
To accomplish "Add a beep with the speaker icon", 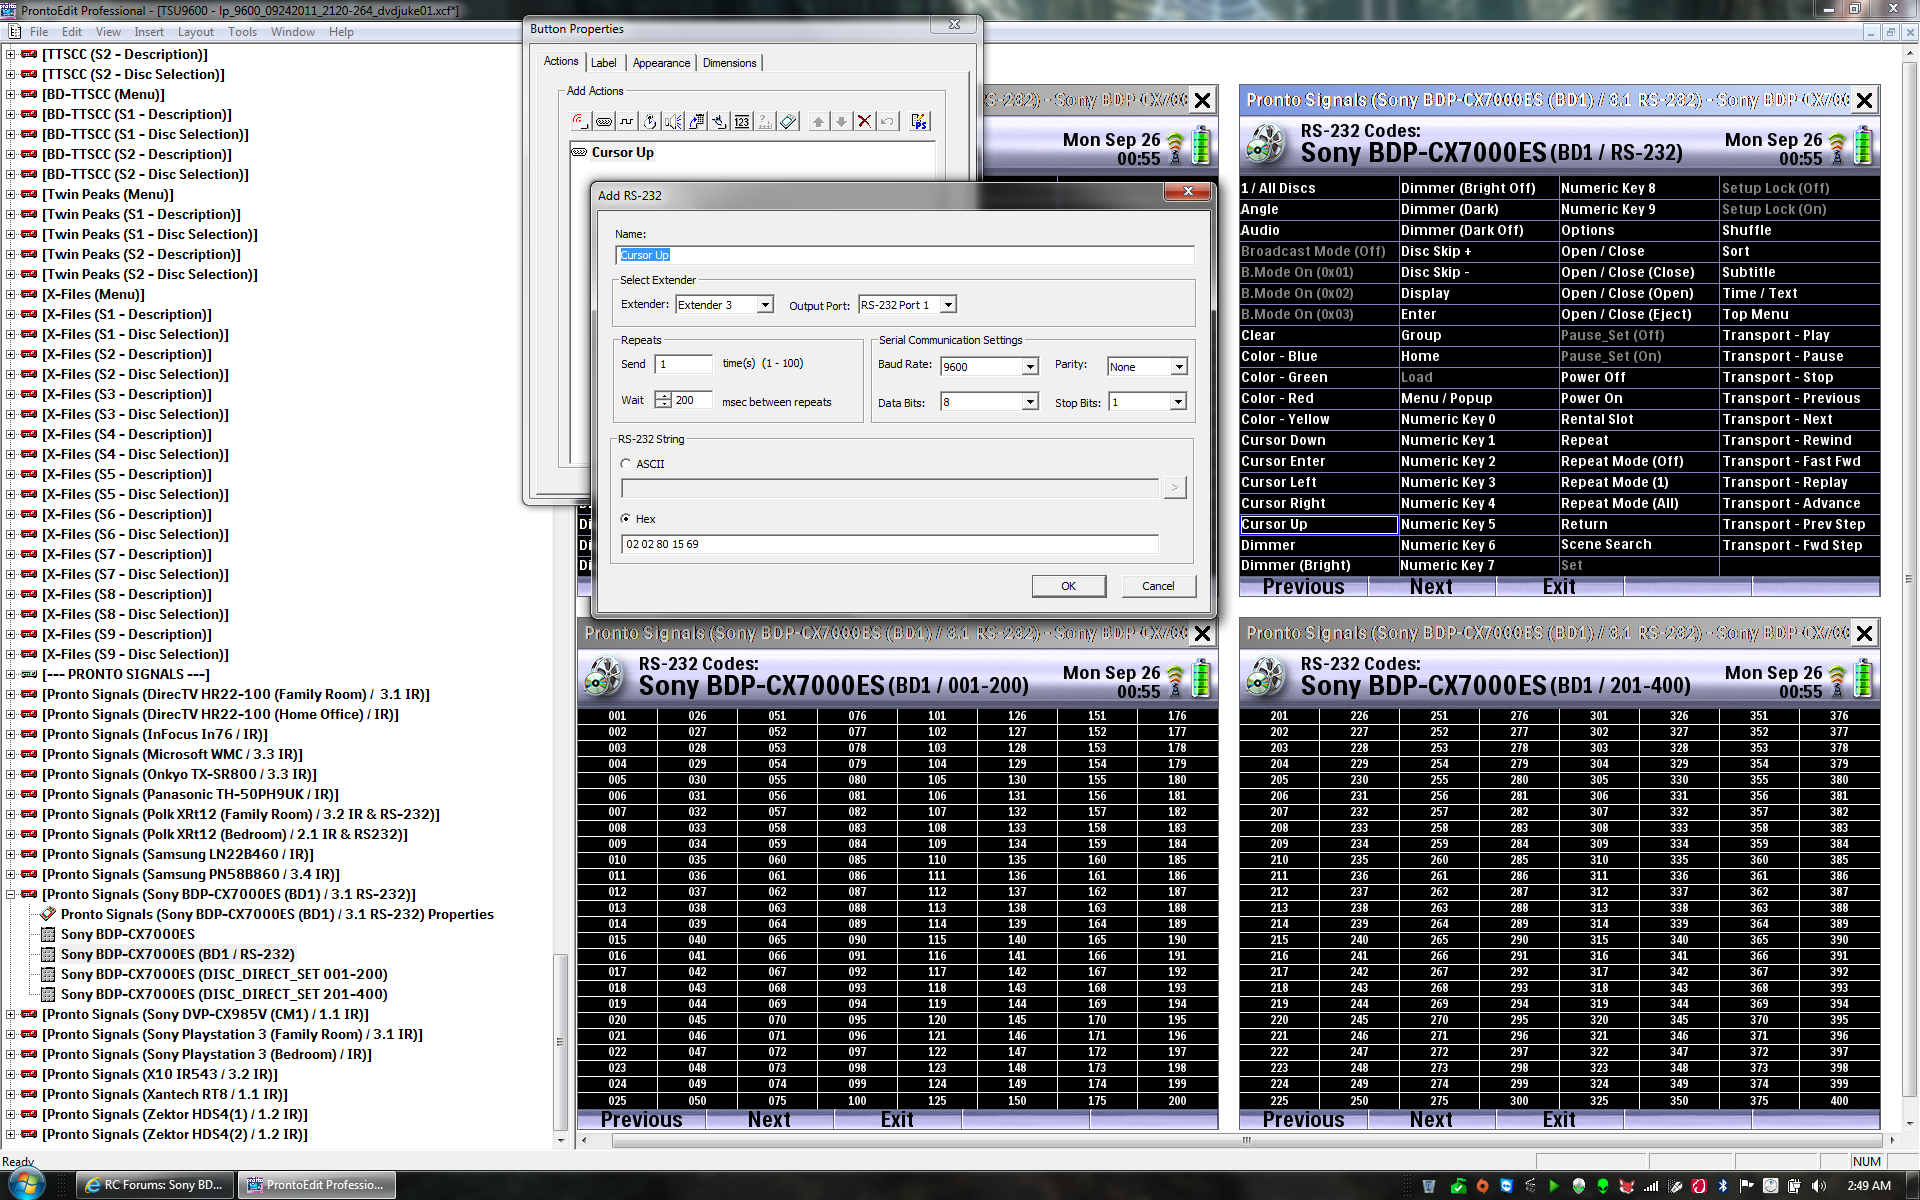I will 673,121.
